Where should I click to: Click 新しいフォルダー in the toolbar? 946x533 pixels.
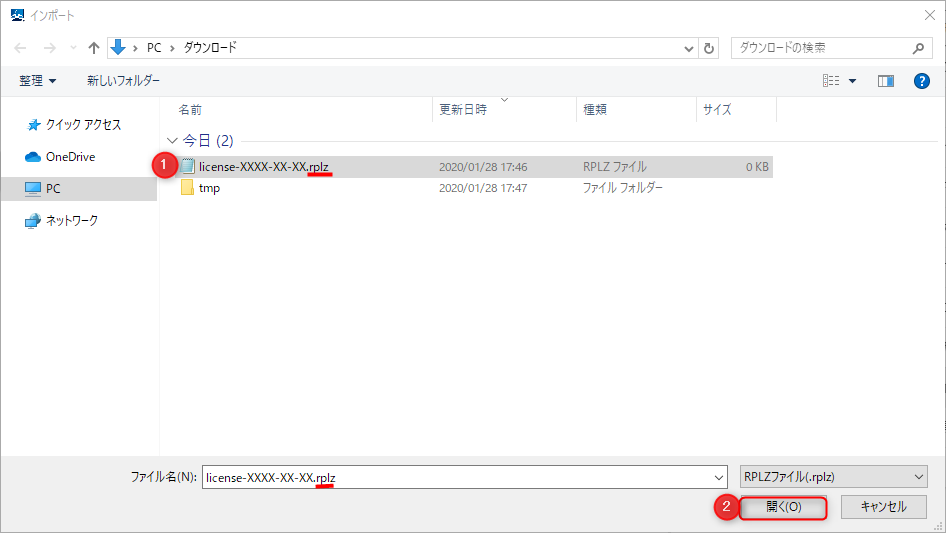click(x=123, y=81)
